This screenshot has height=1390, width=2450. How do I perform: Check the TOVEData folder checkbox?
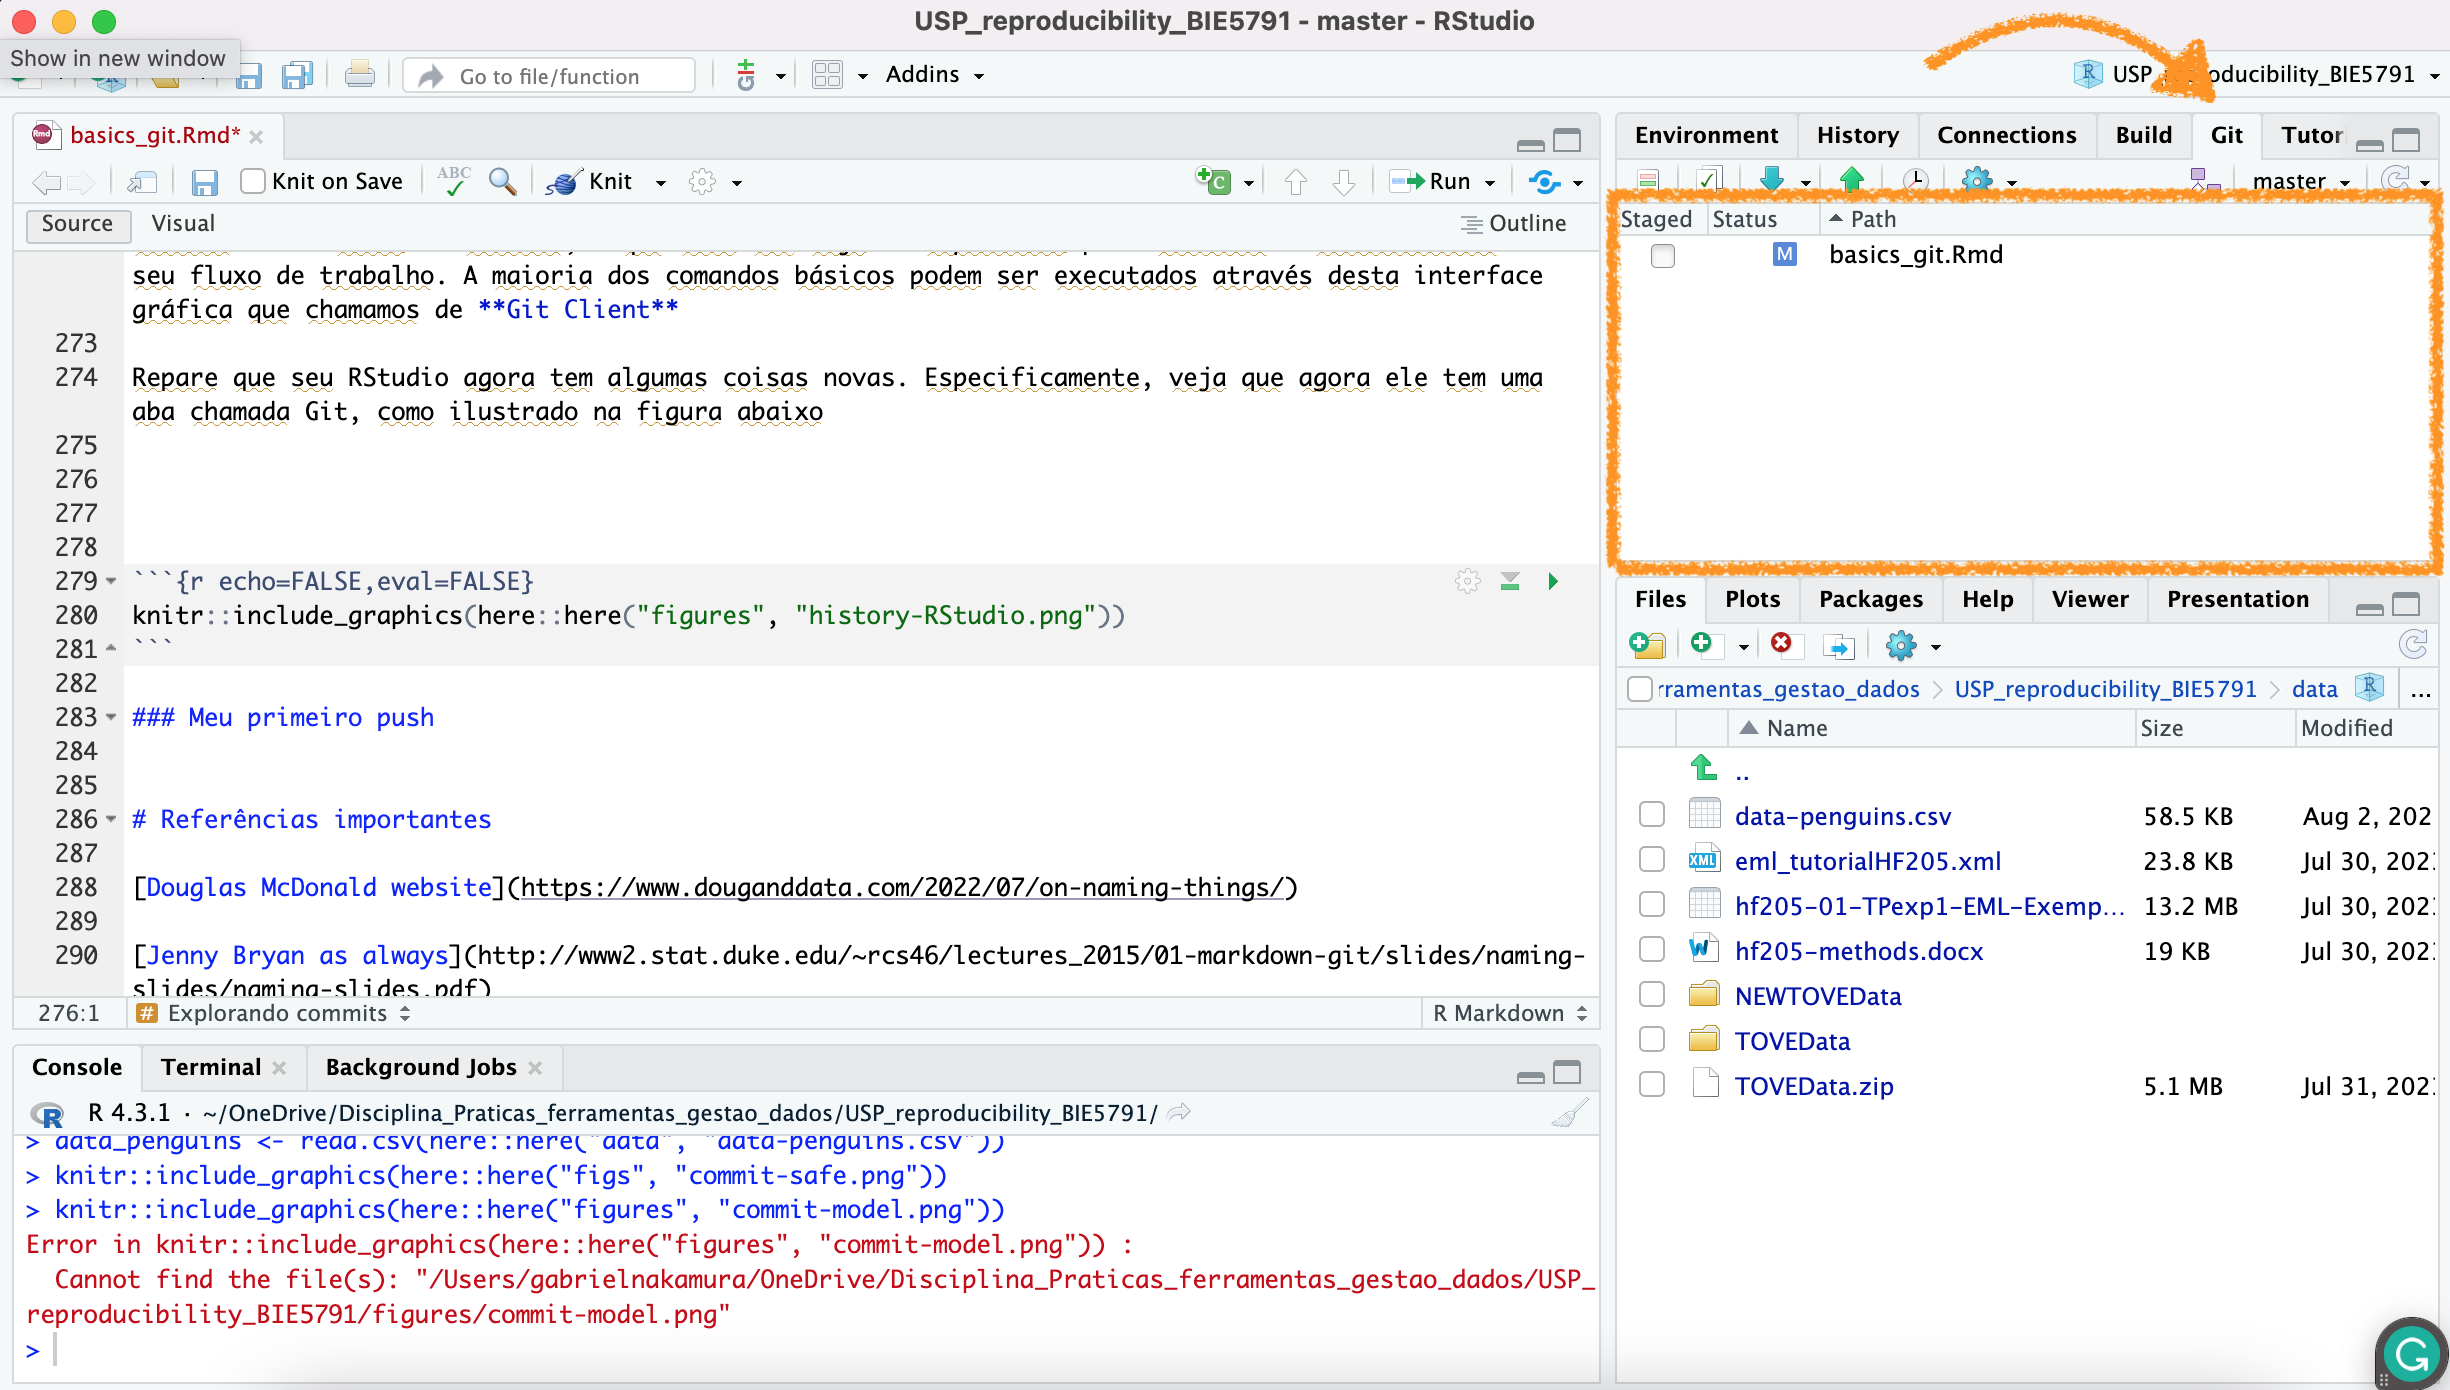(1652, 1039)
